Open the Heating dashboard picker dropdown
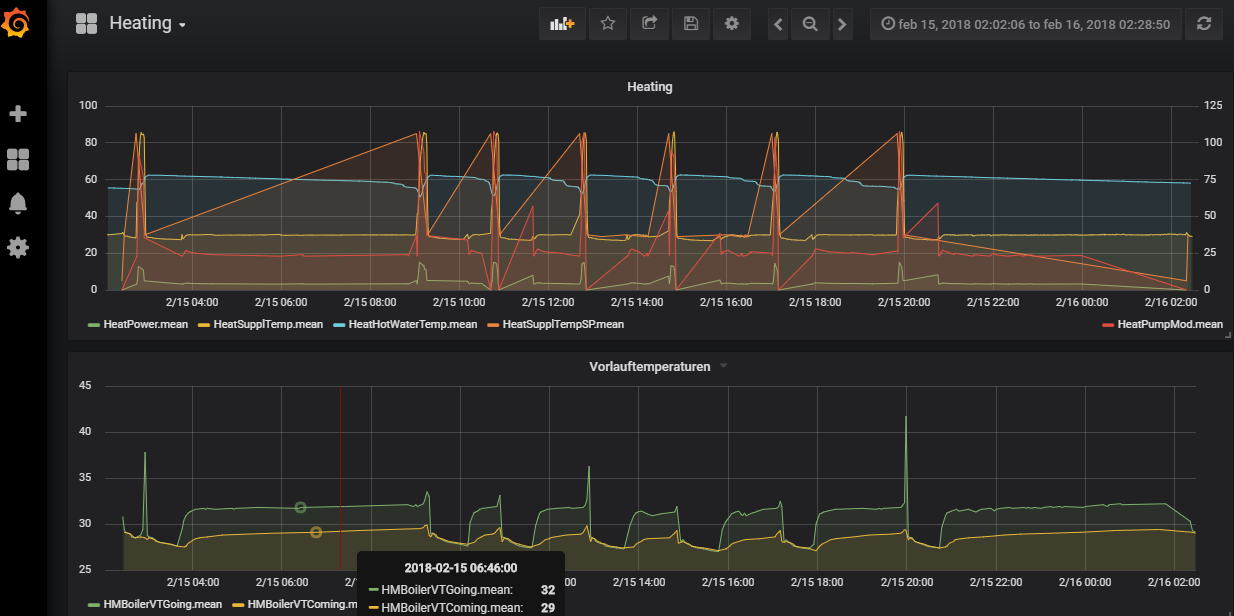This screenshot has width=1234, height=616. coord(147,24)
